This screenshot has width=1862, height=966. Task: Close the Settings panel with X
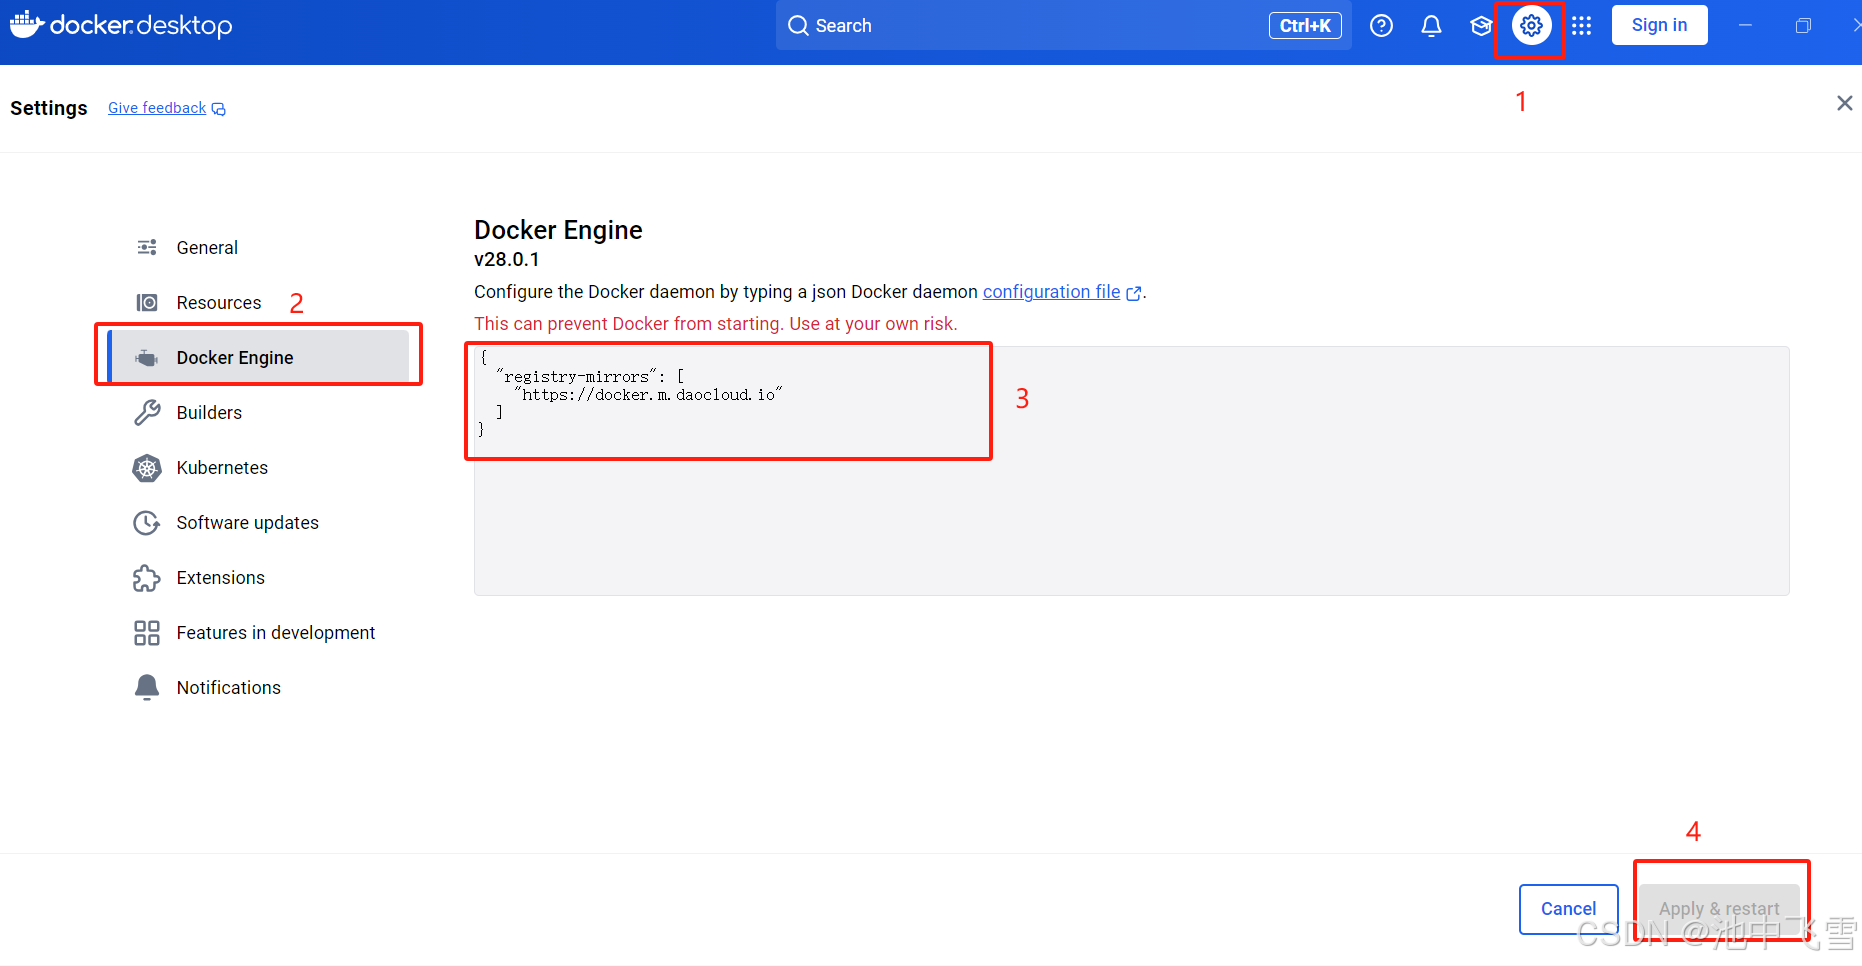(1844, 103)
